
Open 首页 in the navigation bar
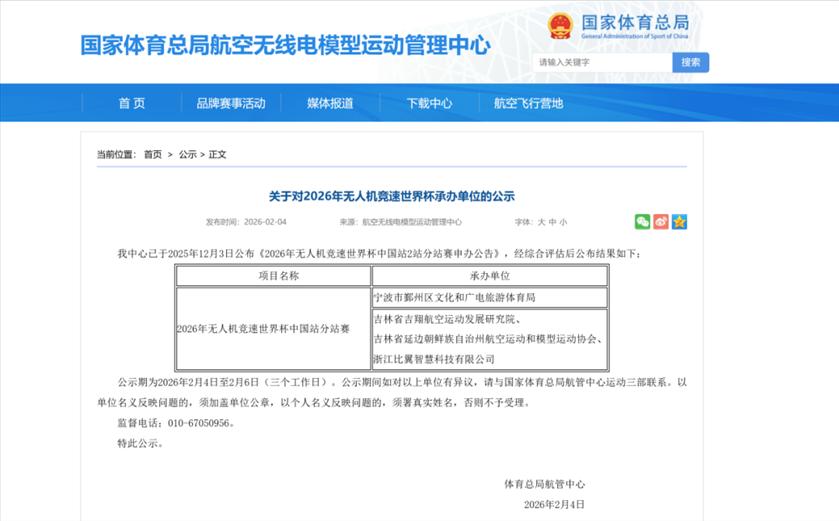tap(131, 103)
